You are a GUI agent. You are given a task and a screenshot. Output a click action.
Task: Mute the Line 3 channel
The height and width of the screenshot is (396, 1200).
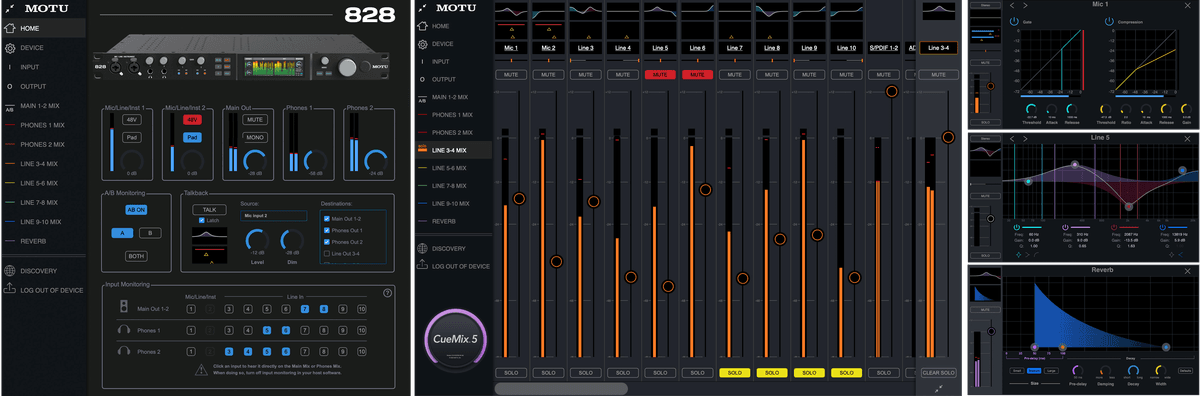pyautogui.click(x=585, y=75)
